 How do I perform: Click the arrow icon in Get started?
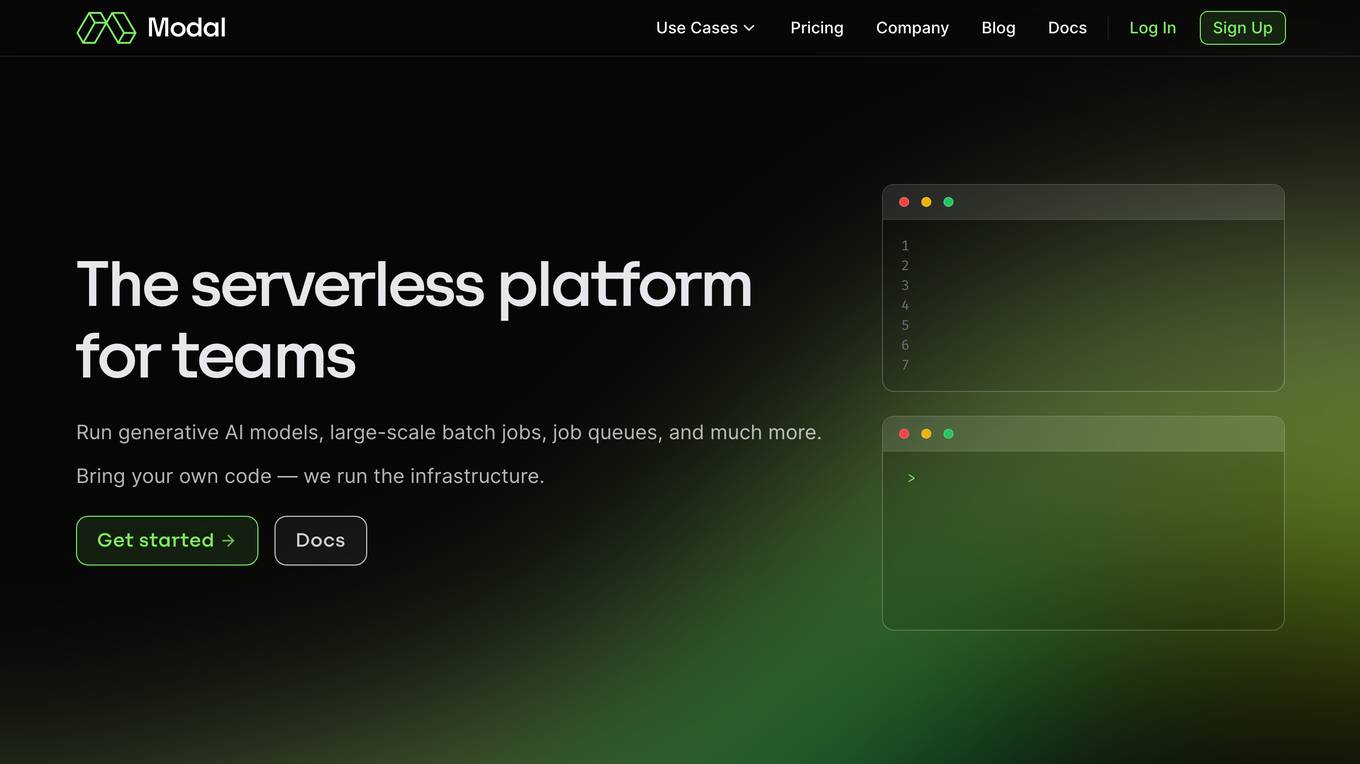coord(228,540)
